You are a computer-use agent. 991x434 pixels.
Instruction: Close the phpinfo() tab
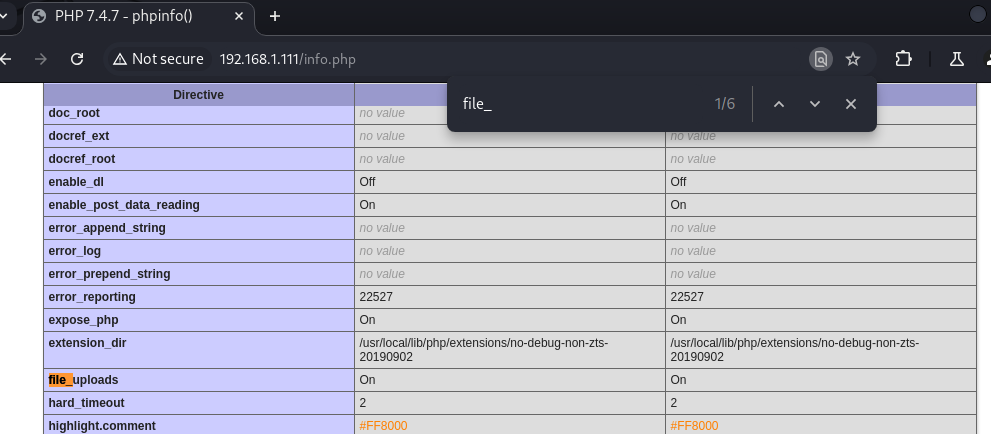coord(238,16)
